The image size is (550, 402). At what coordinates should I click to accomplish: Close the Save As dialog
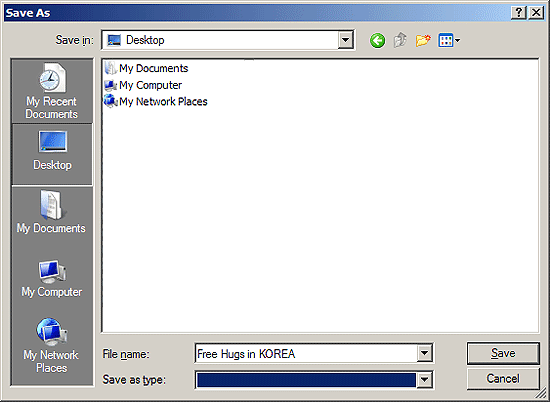point(536,13)
